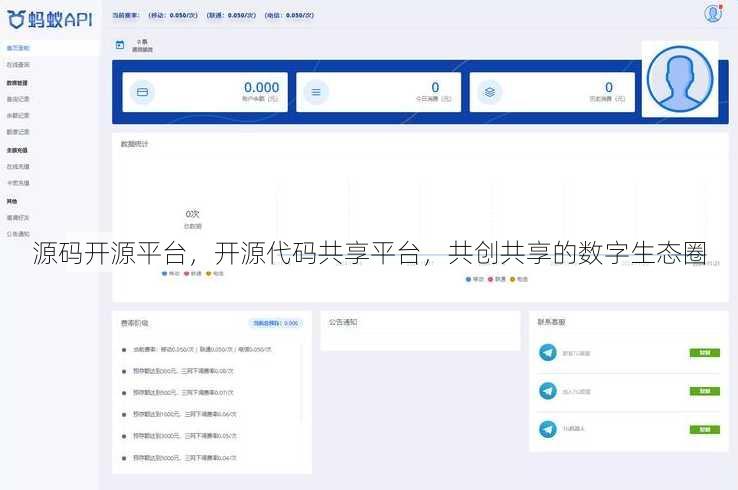Click the Telegram icon in the top contact row
This screenshot has width=738, height=490.
tap(547, 353)
